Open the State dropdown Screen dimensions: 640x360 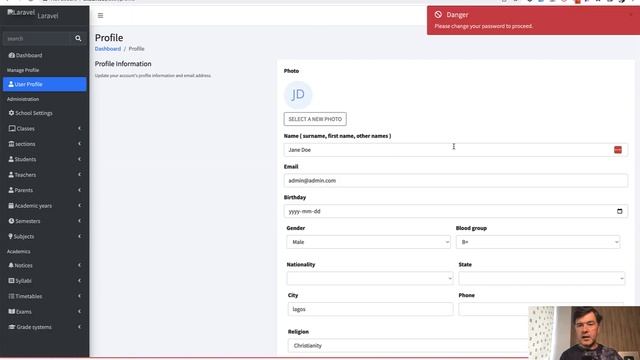point(541,278)
